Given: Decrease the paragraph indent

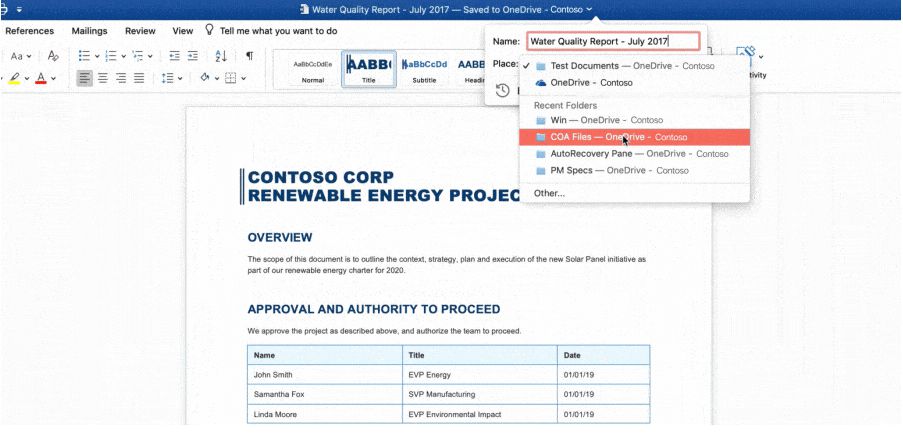Looking at the screenshot, I should point(174,56).
